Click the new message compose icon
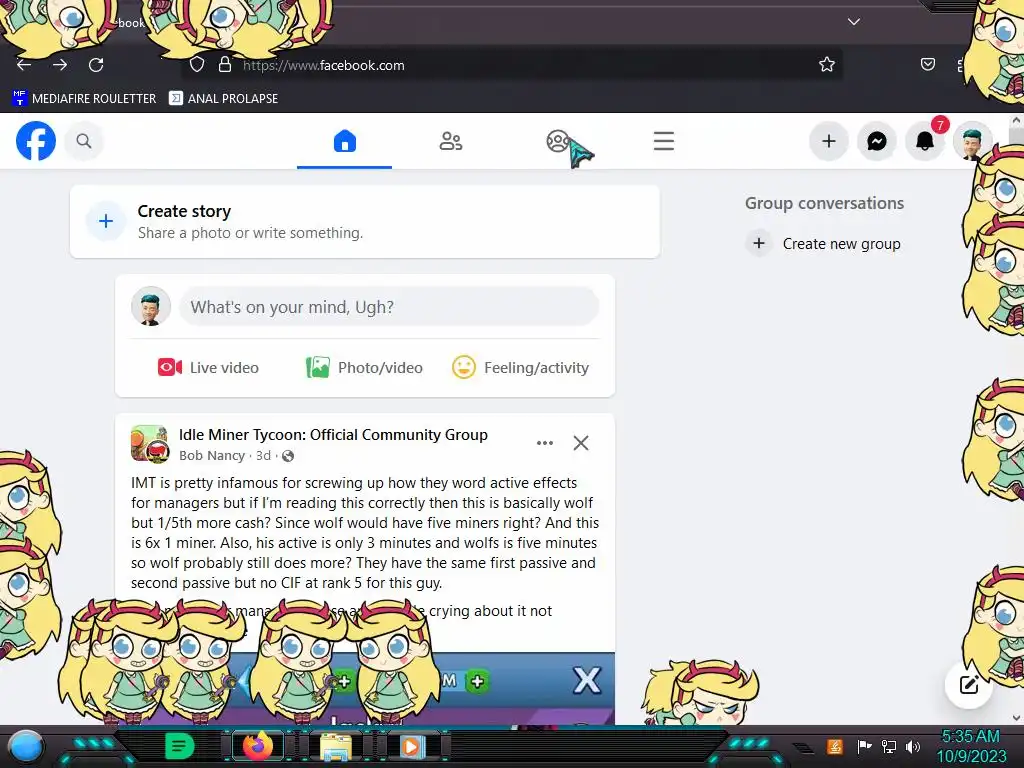1024x768 pixels. (968, 684)
